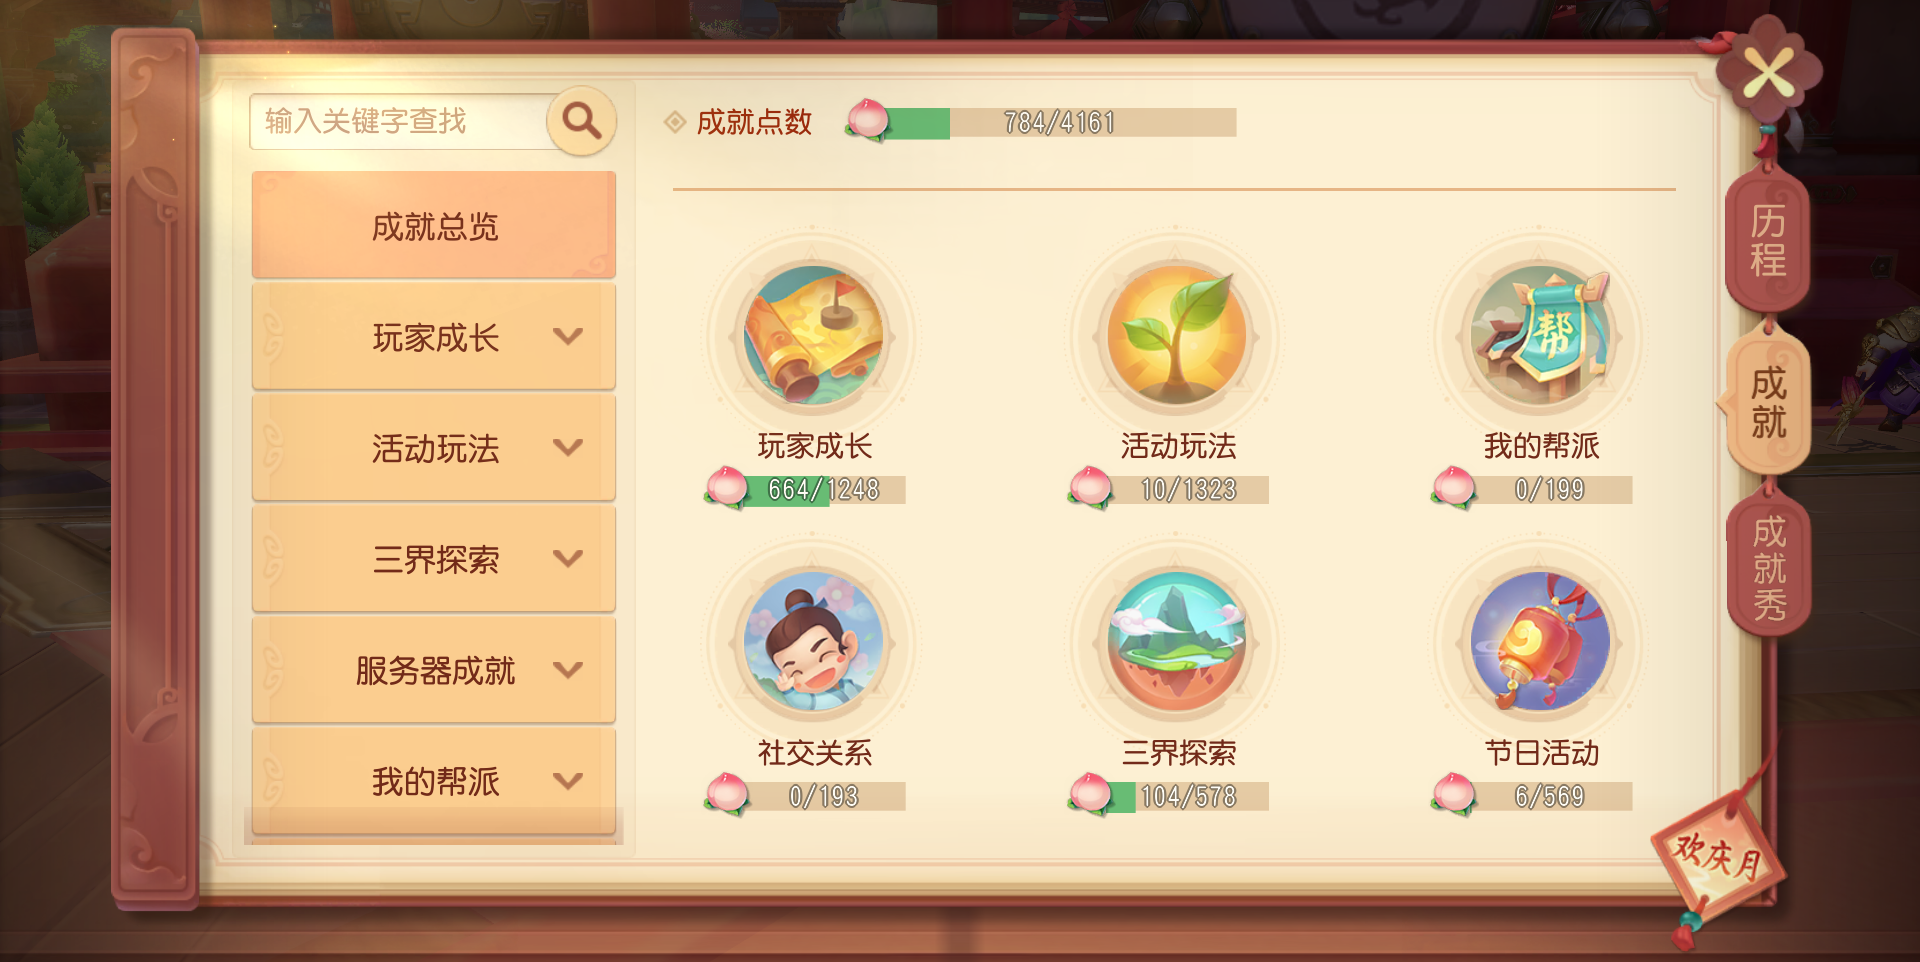Open the 玩家成长 scroll map icon

click(x=813, y=335)
